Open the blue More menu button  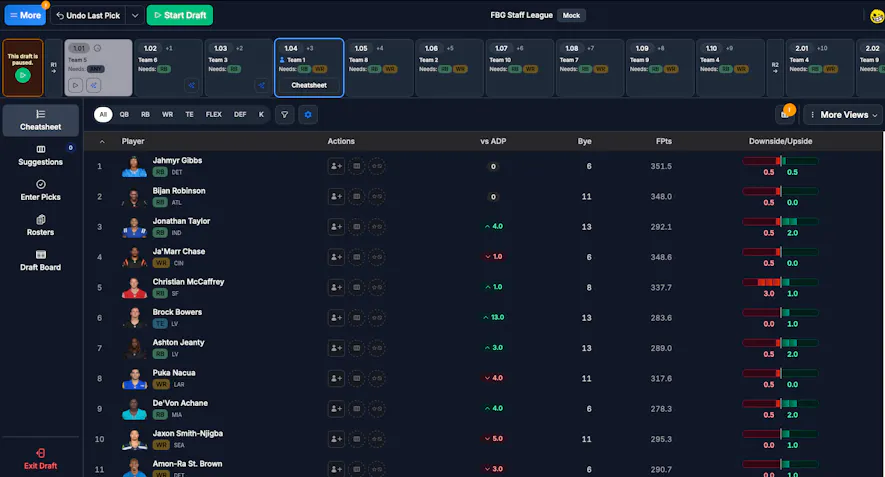[25, 15]
